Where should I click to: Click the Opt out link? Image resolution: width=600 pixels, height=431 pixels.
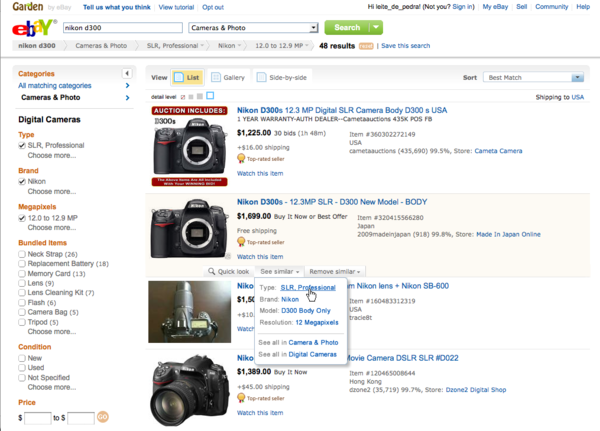[213, 7]
